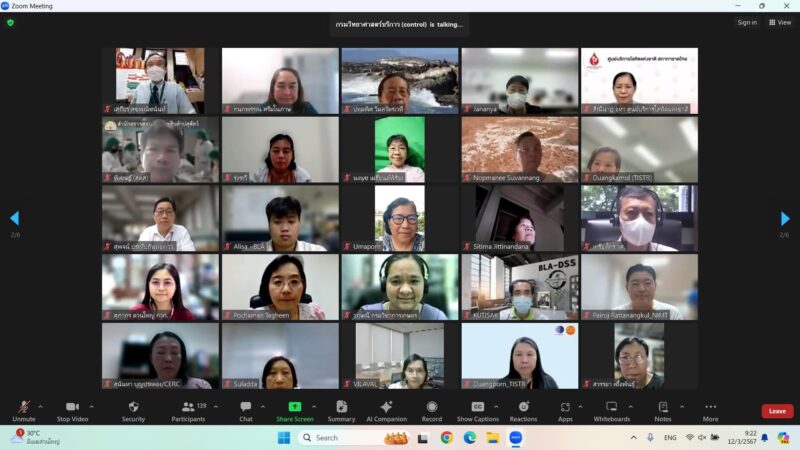The width and height of the screenshot is (800, 450).
Task: Select Pairoj Rattanangkul_NIMT video tile
Action: click(x=640, y=287)
